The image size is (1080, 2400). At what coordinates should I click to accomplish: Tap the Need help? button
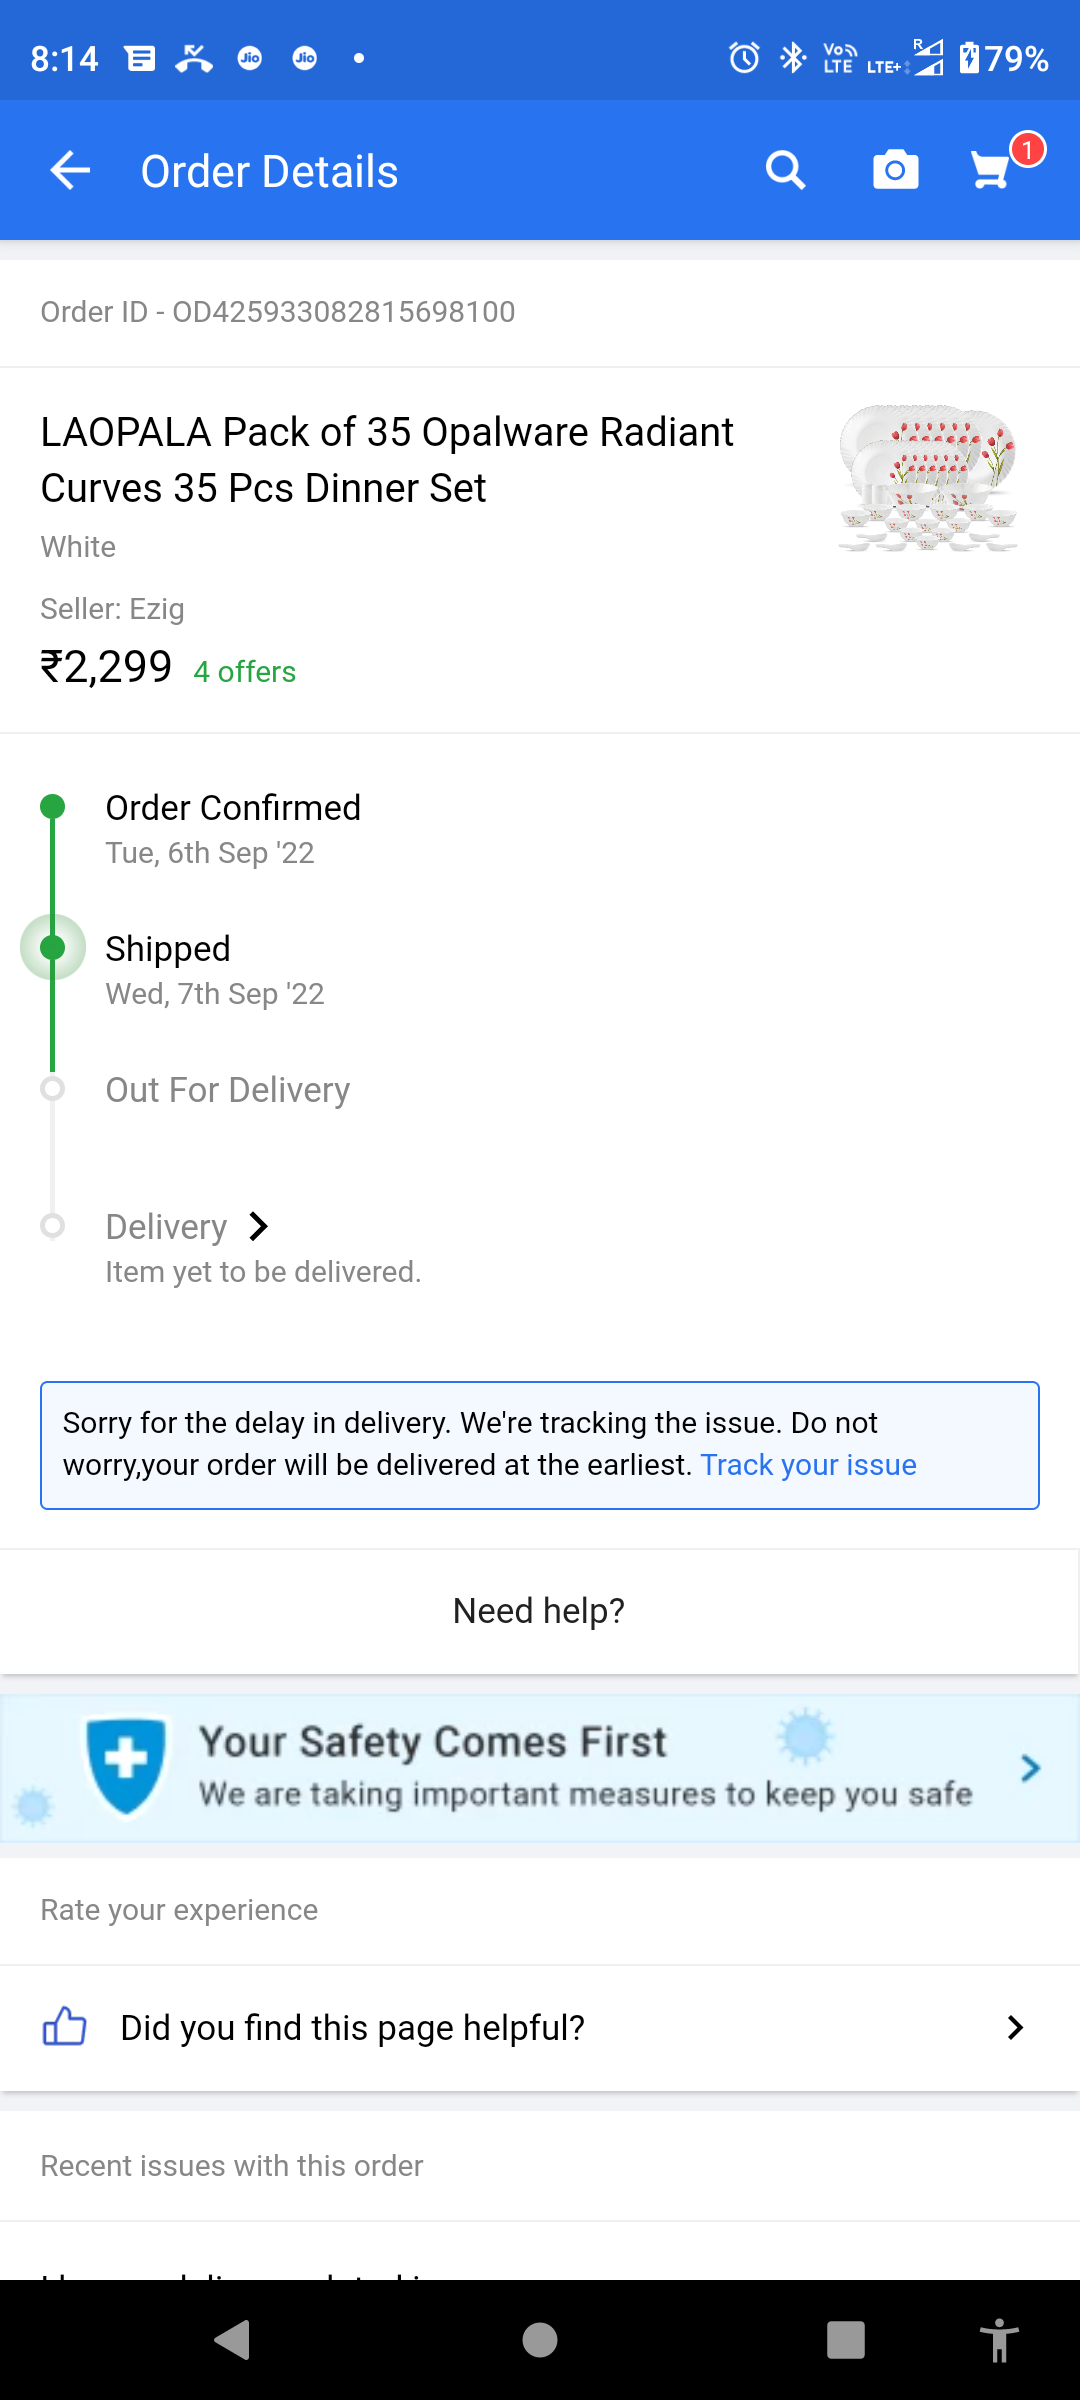[x=539, y=1611]
